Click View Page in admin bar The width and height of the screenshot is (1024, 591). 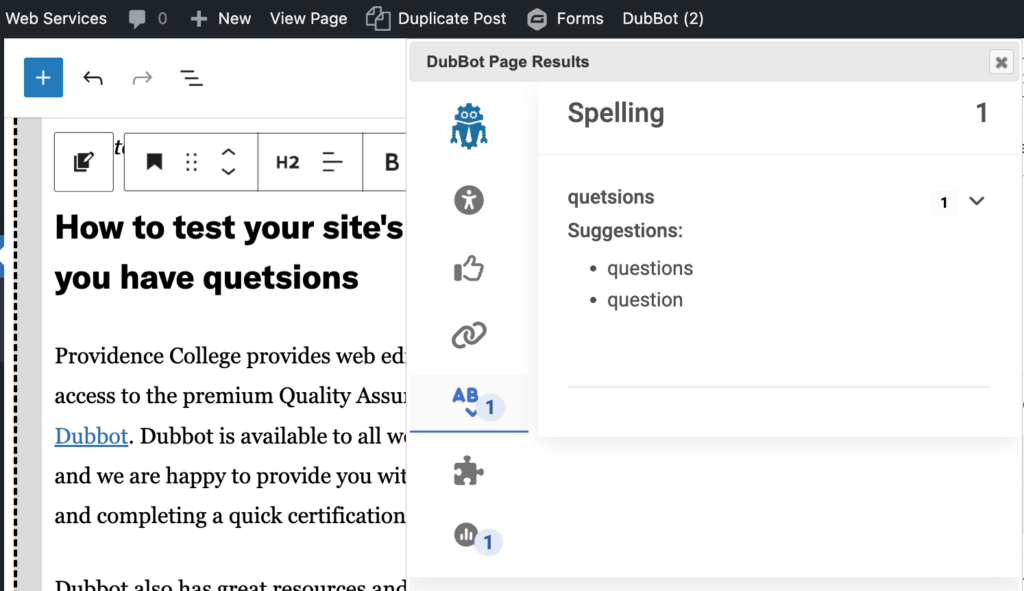[x=308, y=18]
